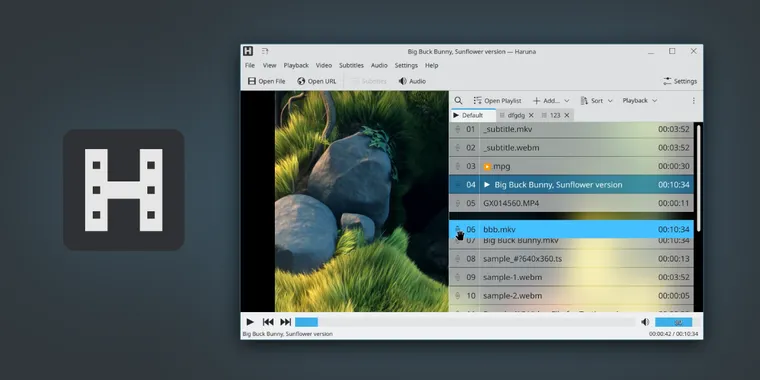The height and width of the screenshot is (380, 760).
Task: Click the 00:00:42 / 00:10:34 time label
Action: [674, 334]
